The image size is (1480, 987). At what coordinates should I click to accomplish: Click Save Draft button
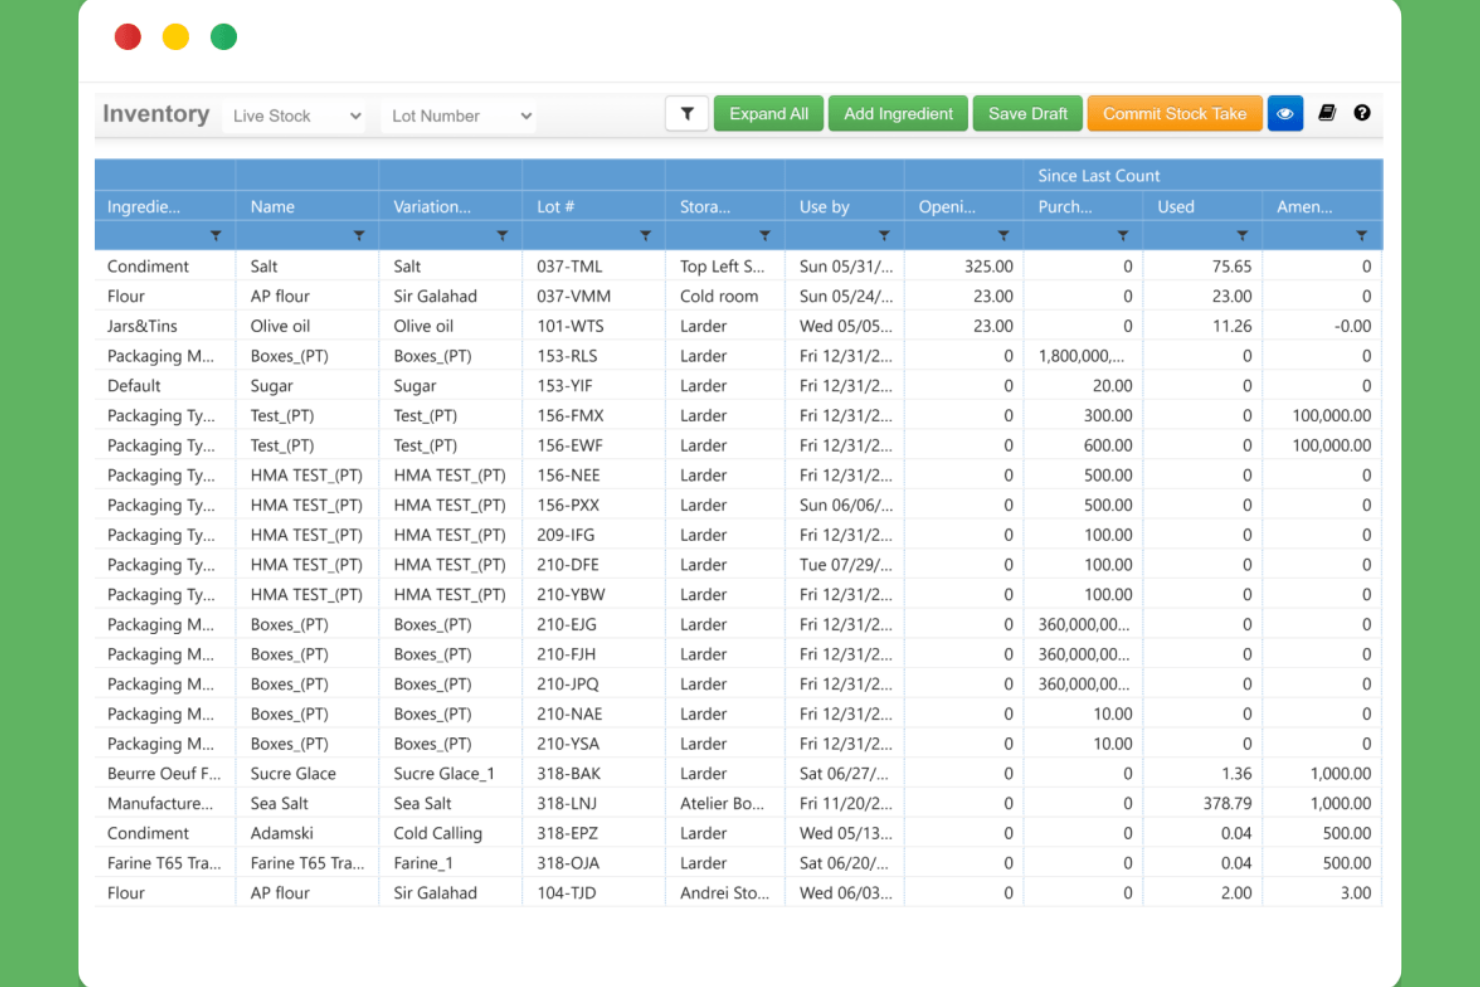click(x=1028, y=114)
